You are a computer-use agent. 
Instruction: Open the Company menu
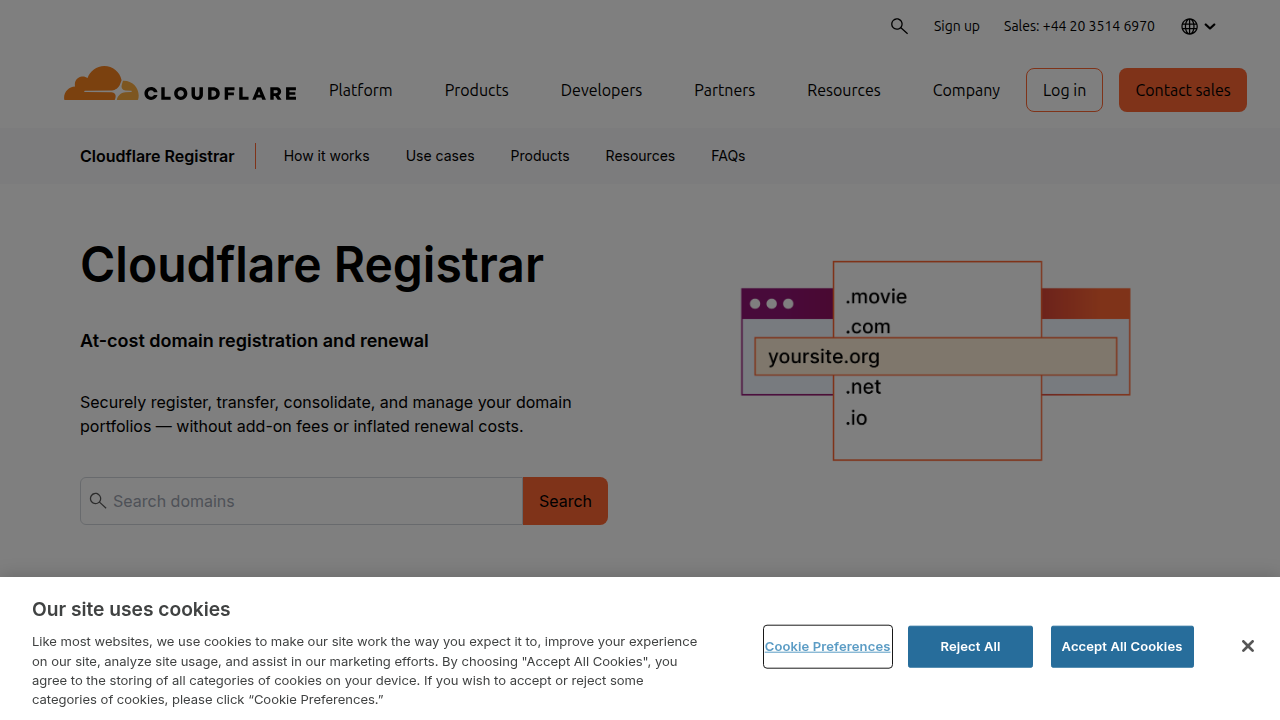pyautogui.click(x=966, y=90)
